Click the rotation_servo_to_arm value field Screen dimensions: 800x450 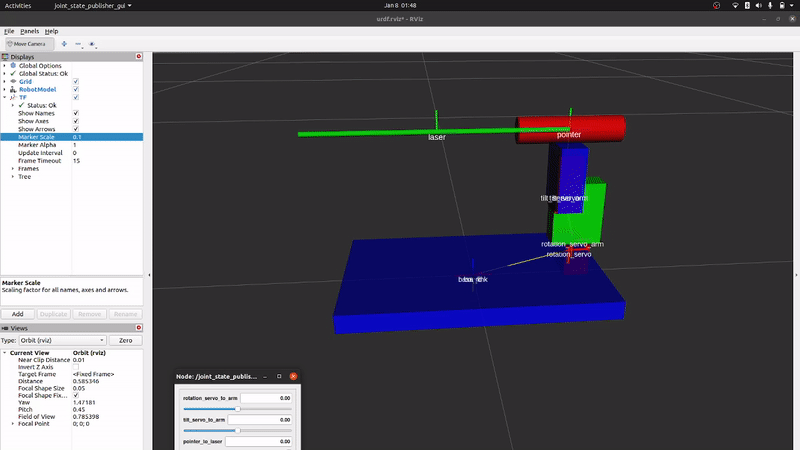266,398
